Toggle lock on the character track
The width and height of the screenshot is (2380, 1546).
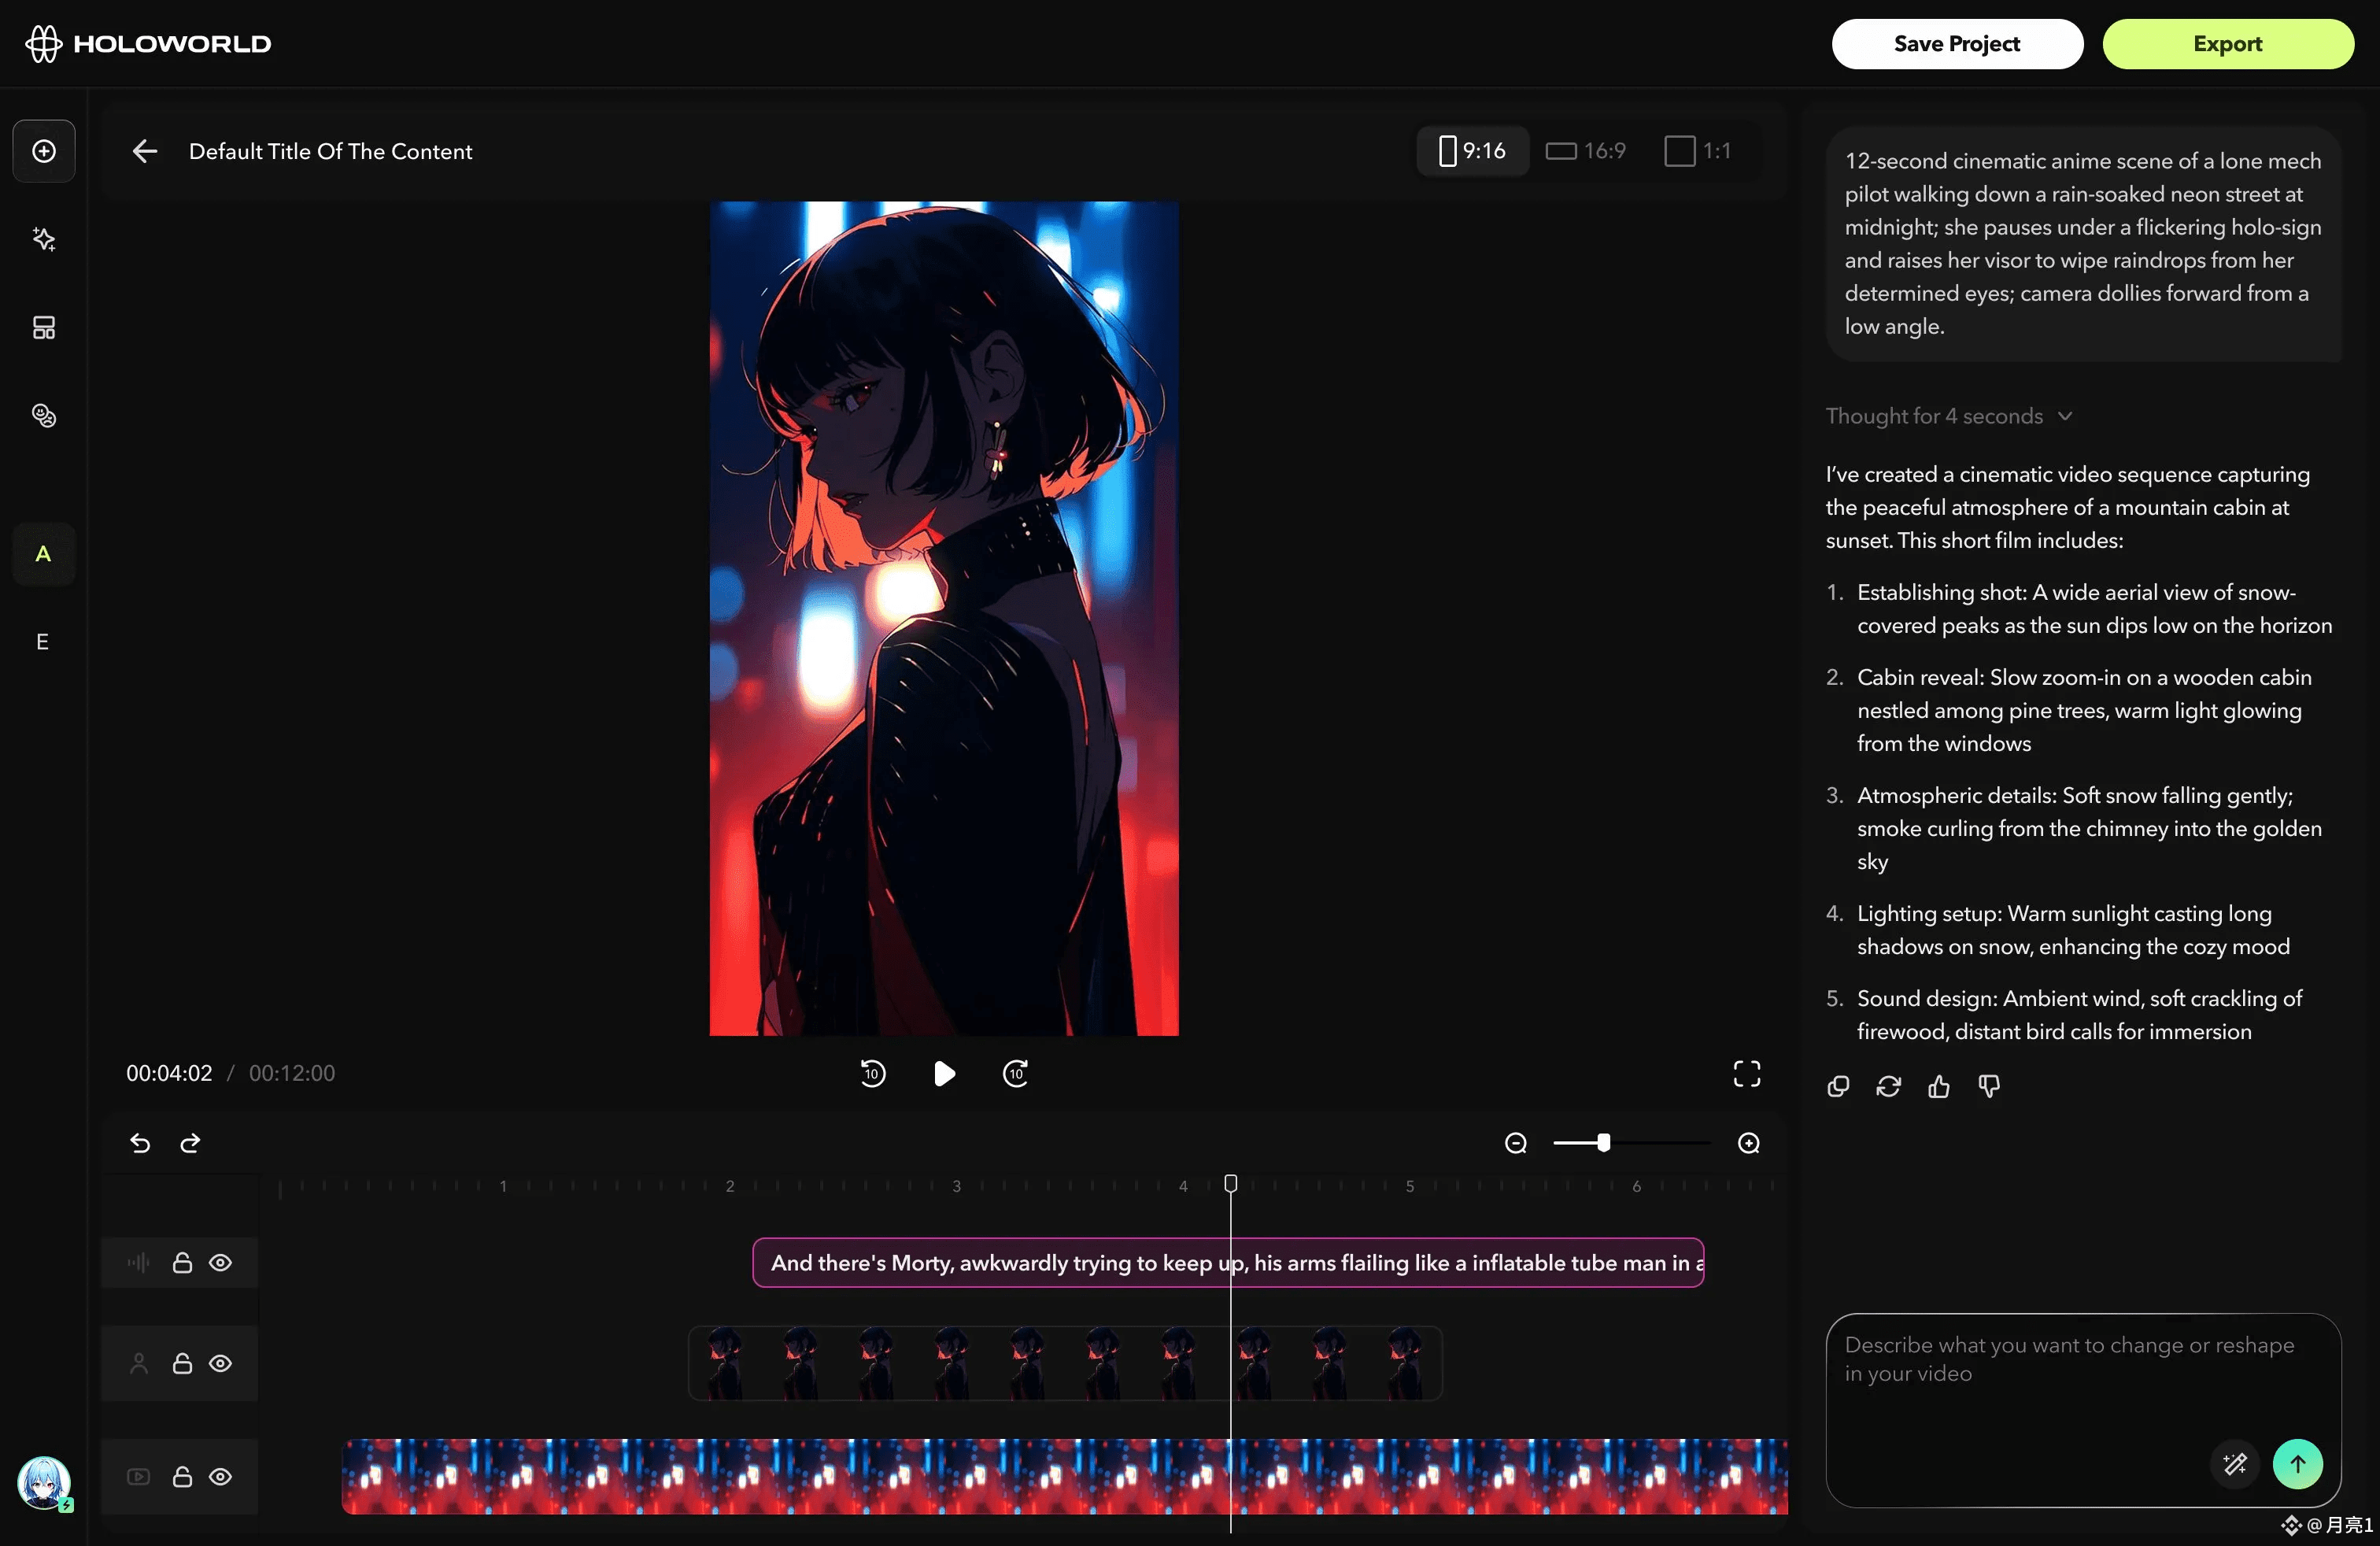pyautogui.click(x=182, y=1363)
